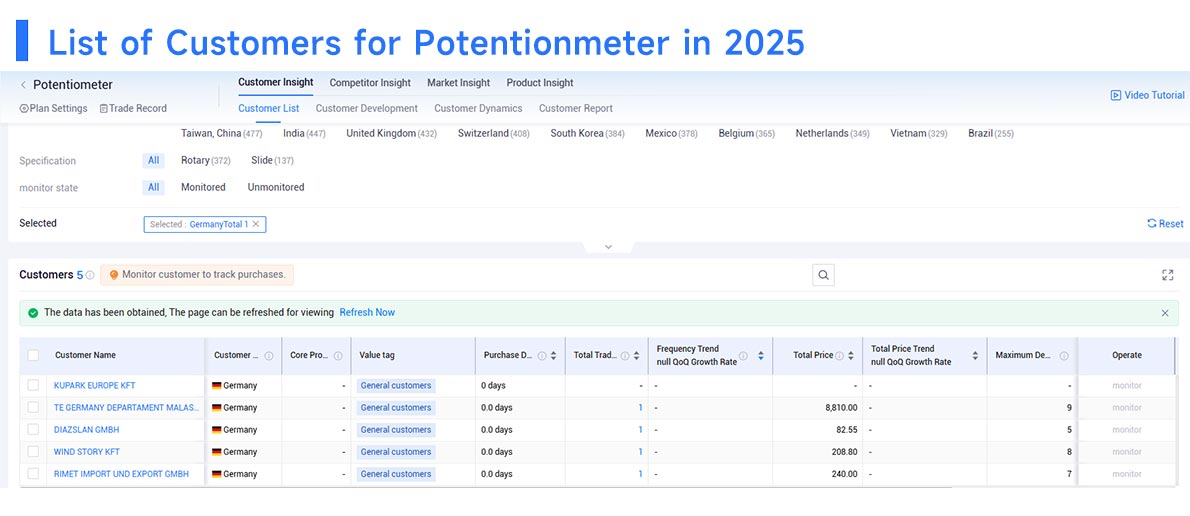Switch to the Competitor Insight tab
Image resolution: width=1190 pixels, height=516 pixels.
(x=370, y=83)
